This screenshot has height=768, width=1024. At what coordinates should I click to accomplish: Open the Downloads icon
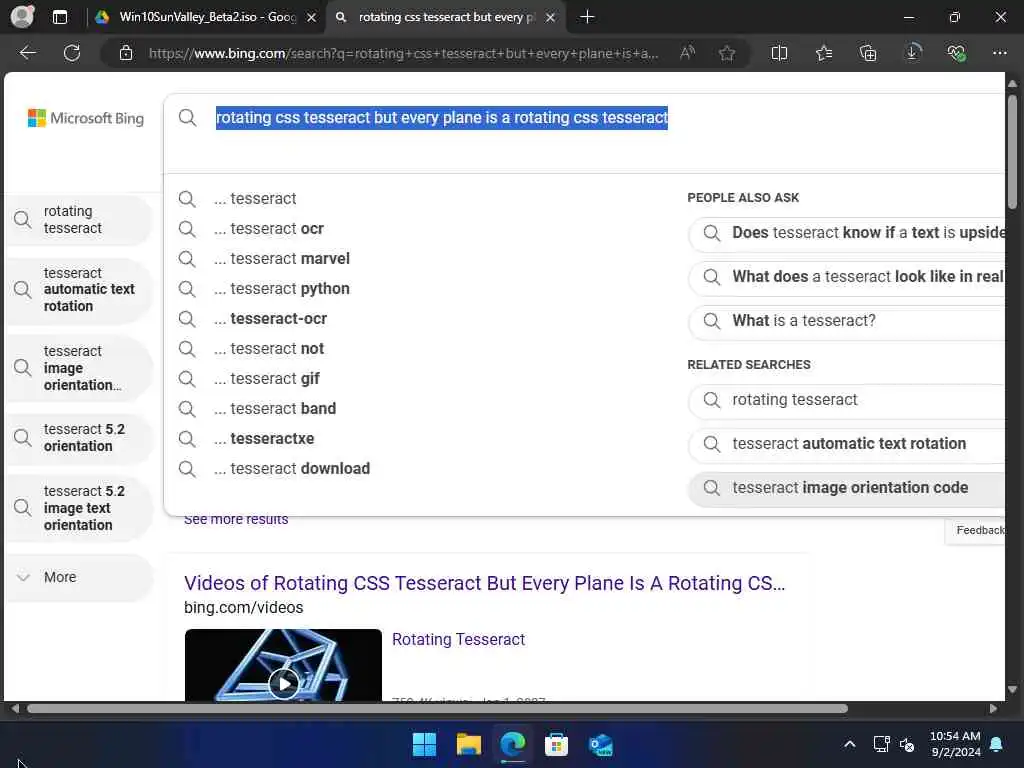pyautogui.click(x=912, y=53)
